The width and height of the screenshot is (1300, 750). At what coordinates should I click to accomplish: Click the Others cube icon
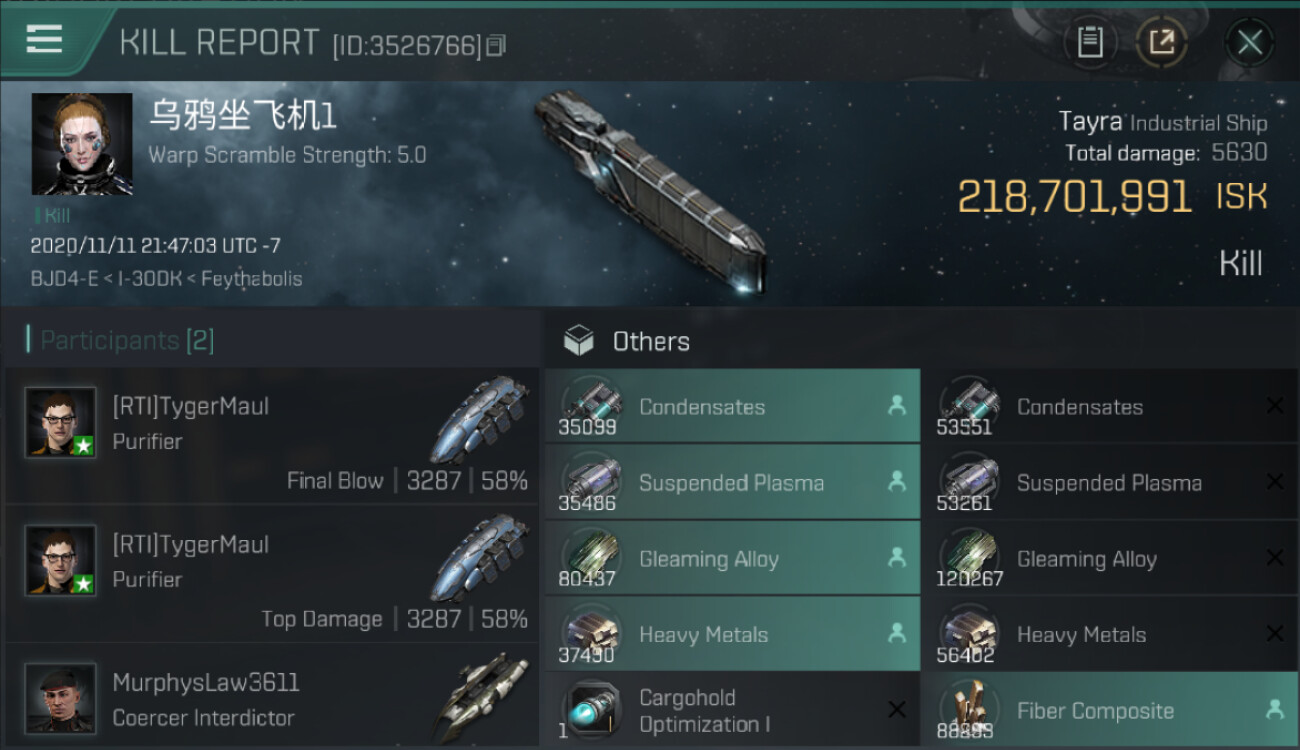(578, 341)
